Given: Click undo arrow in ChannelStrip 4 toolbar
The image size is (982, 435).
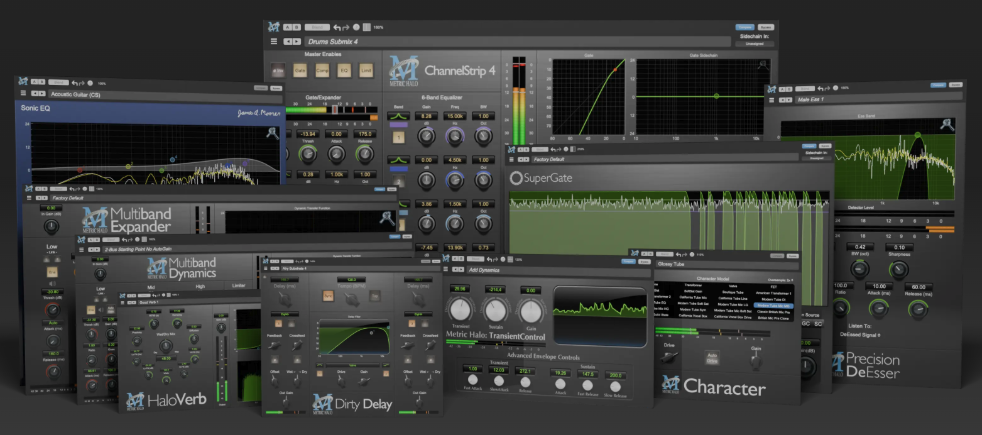Looking at the screenshot, I should coord(337,28).
